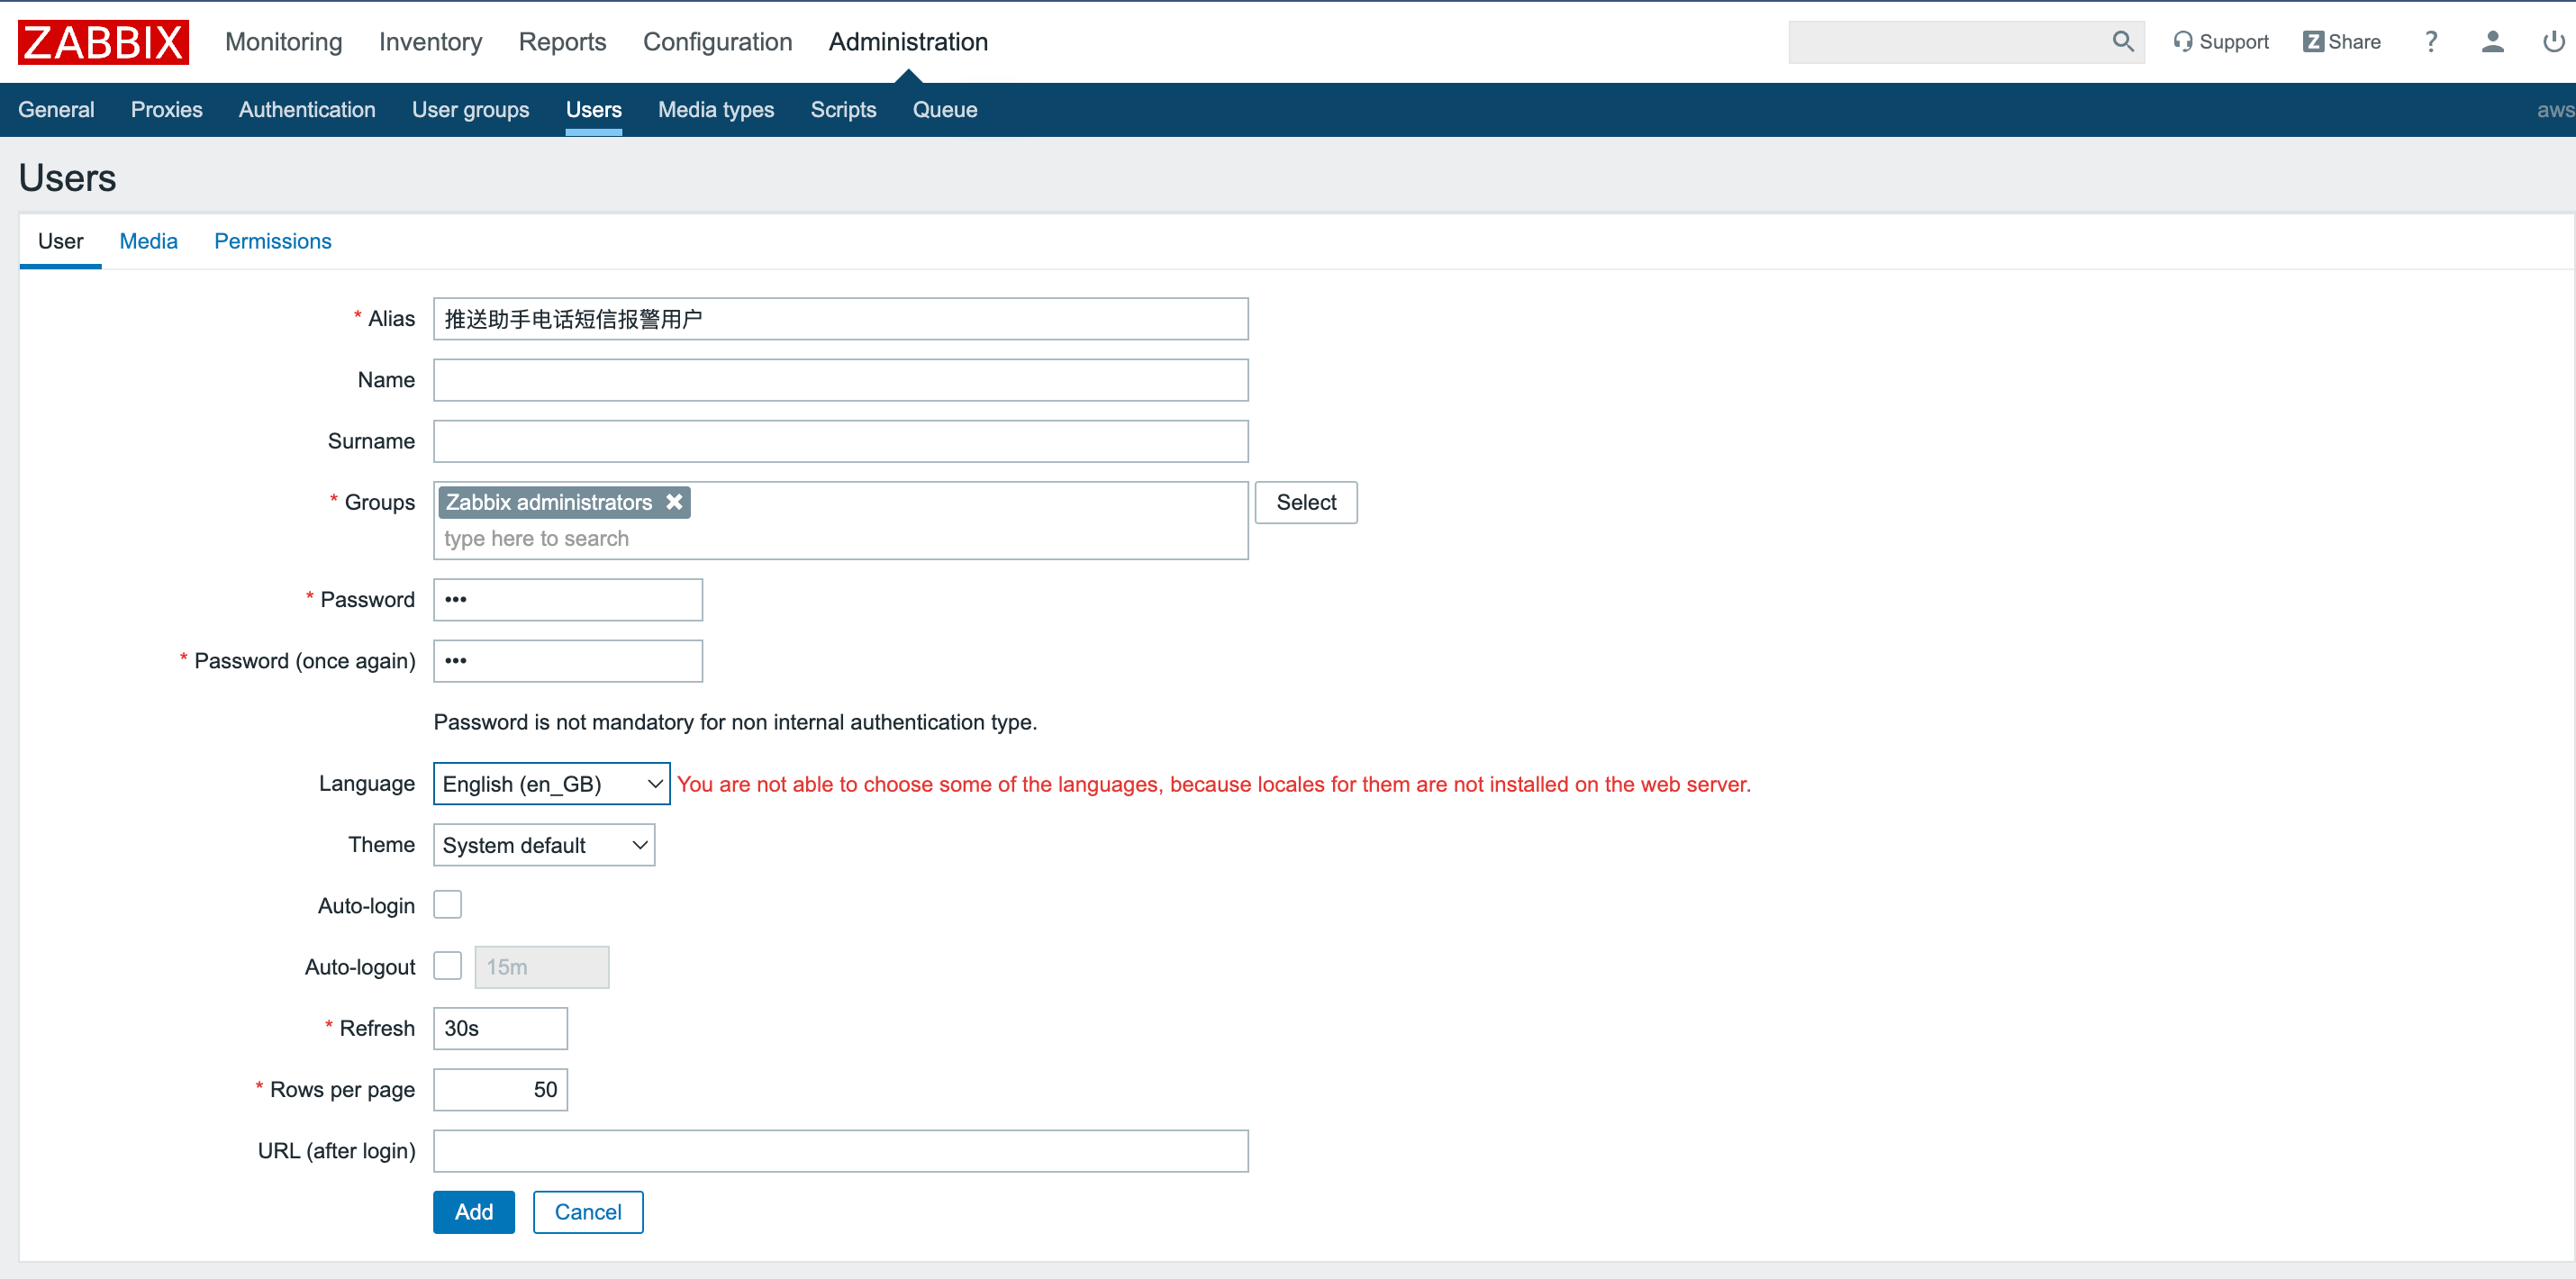This screenshot has width=2576, height=1279.
Task: Switch to the Permissions tab
Action: pyautogui.click(x=272, y=241)
